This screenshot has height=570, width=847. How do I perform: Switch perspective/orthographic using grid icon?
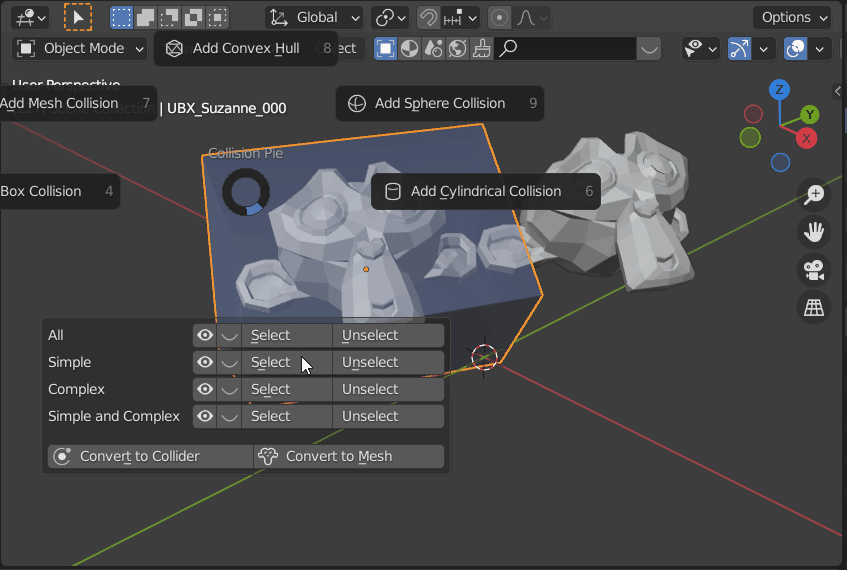pos(814,308)
